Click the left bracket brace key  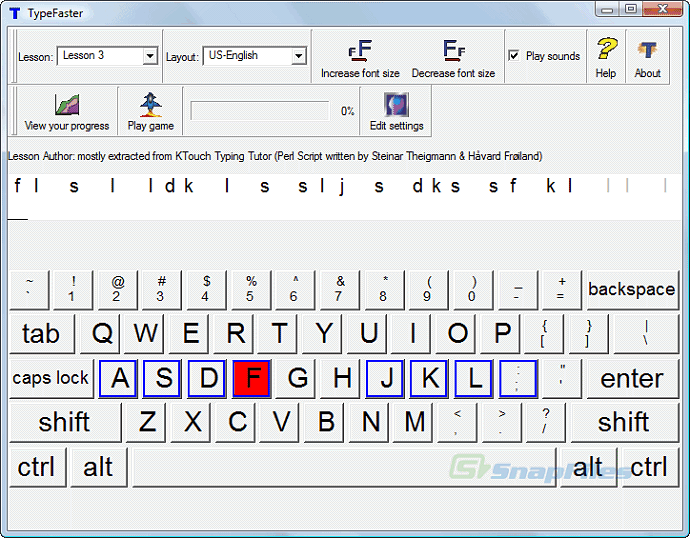tap(544, 333)
